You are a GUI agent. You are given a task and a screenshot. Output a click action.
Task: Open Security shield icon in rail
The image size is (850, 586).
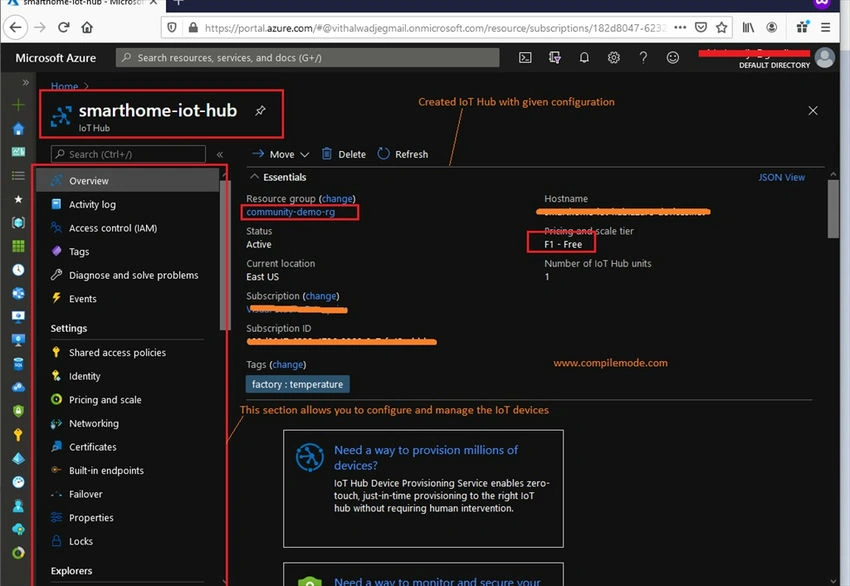coord(18,411)
